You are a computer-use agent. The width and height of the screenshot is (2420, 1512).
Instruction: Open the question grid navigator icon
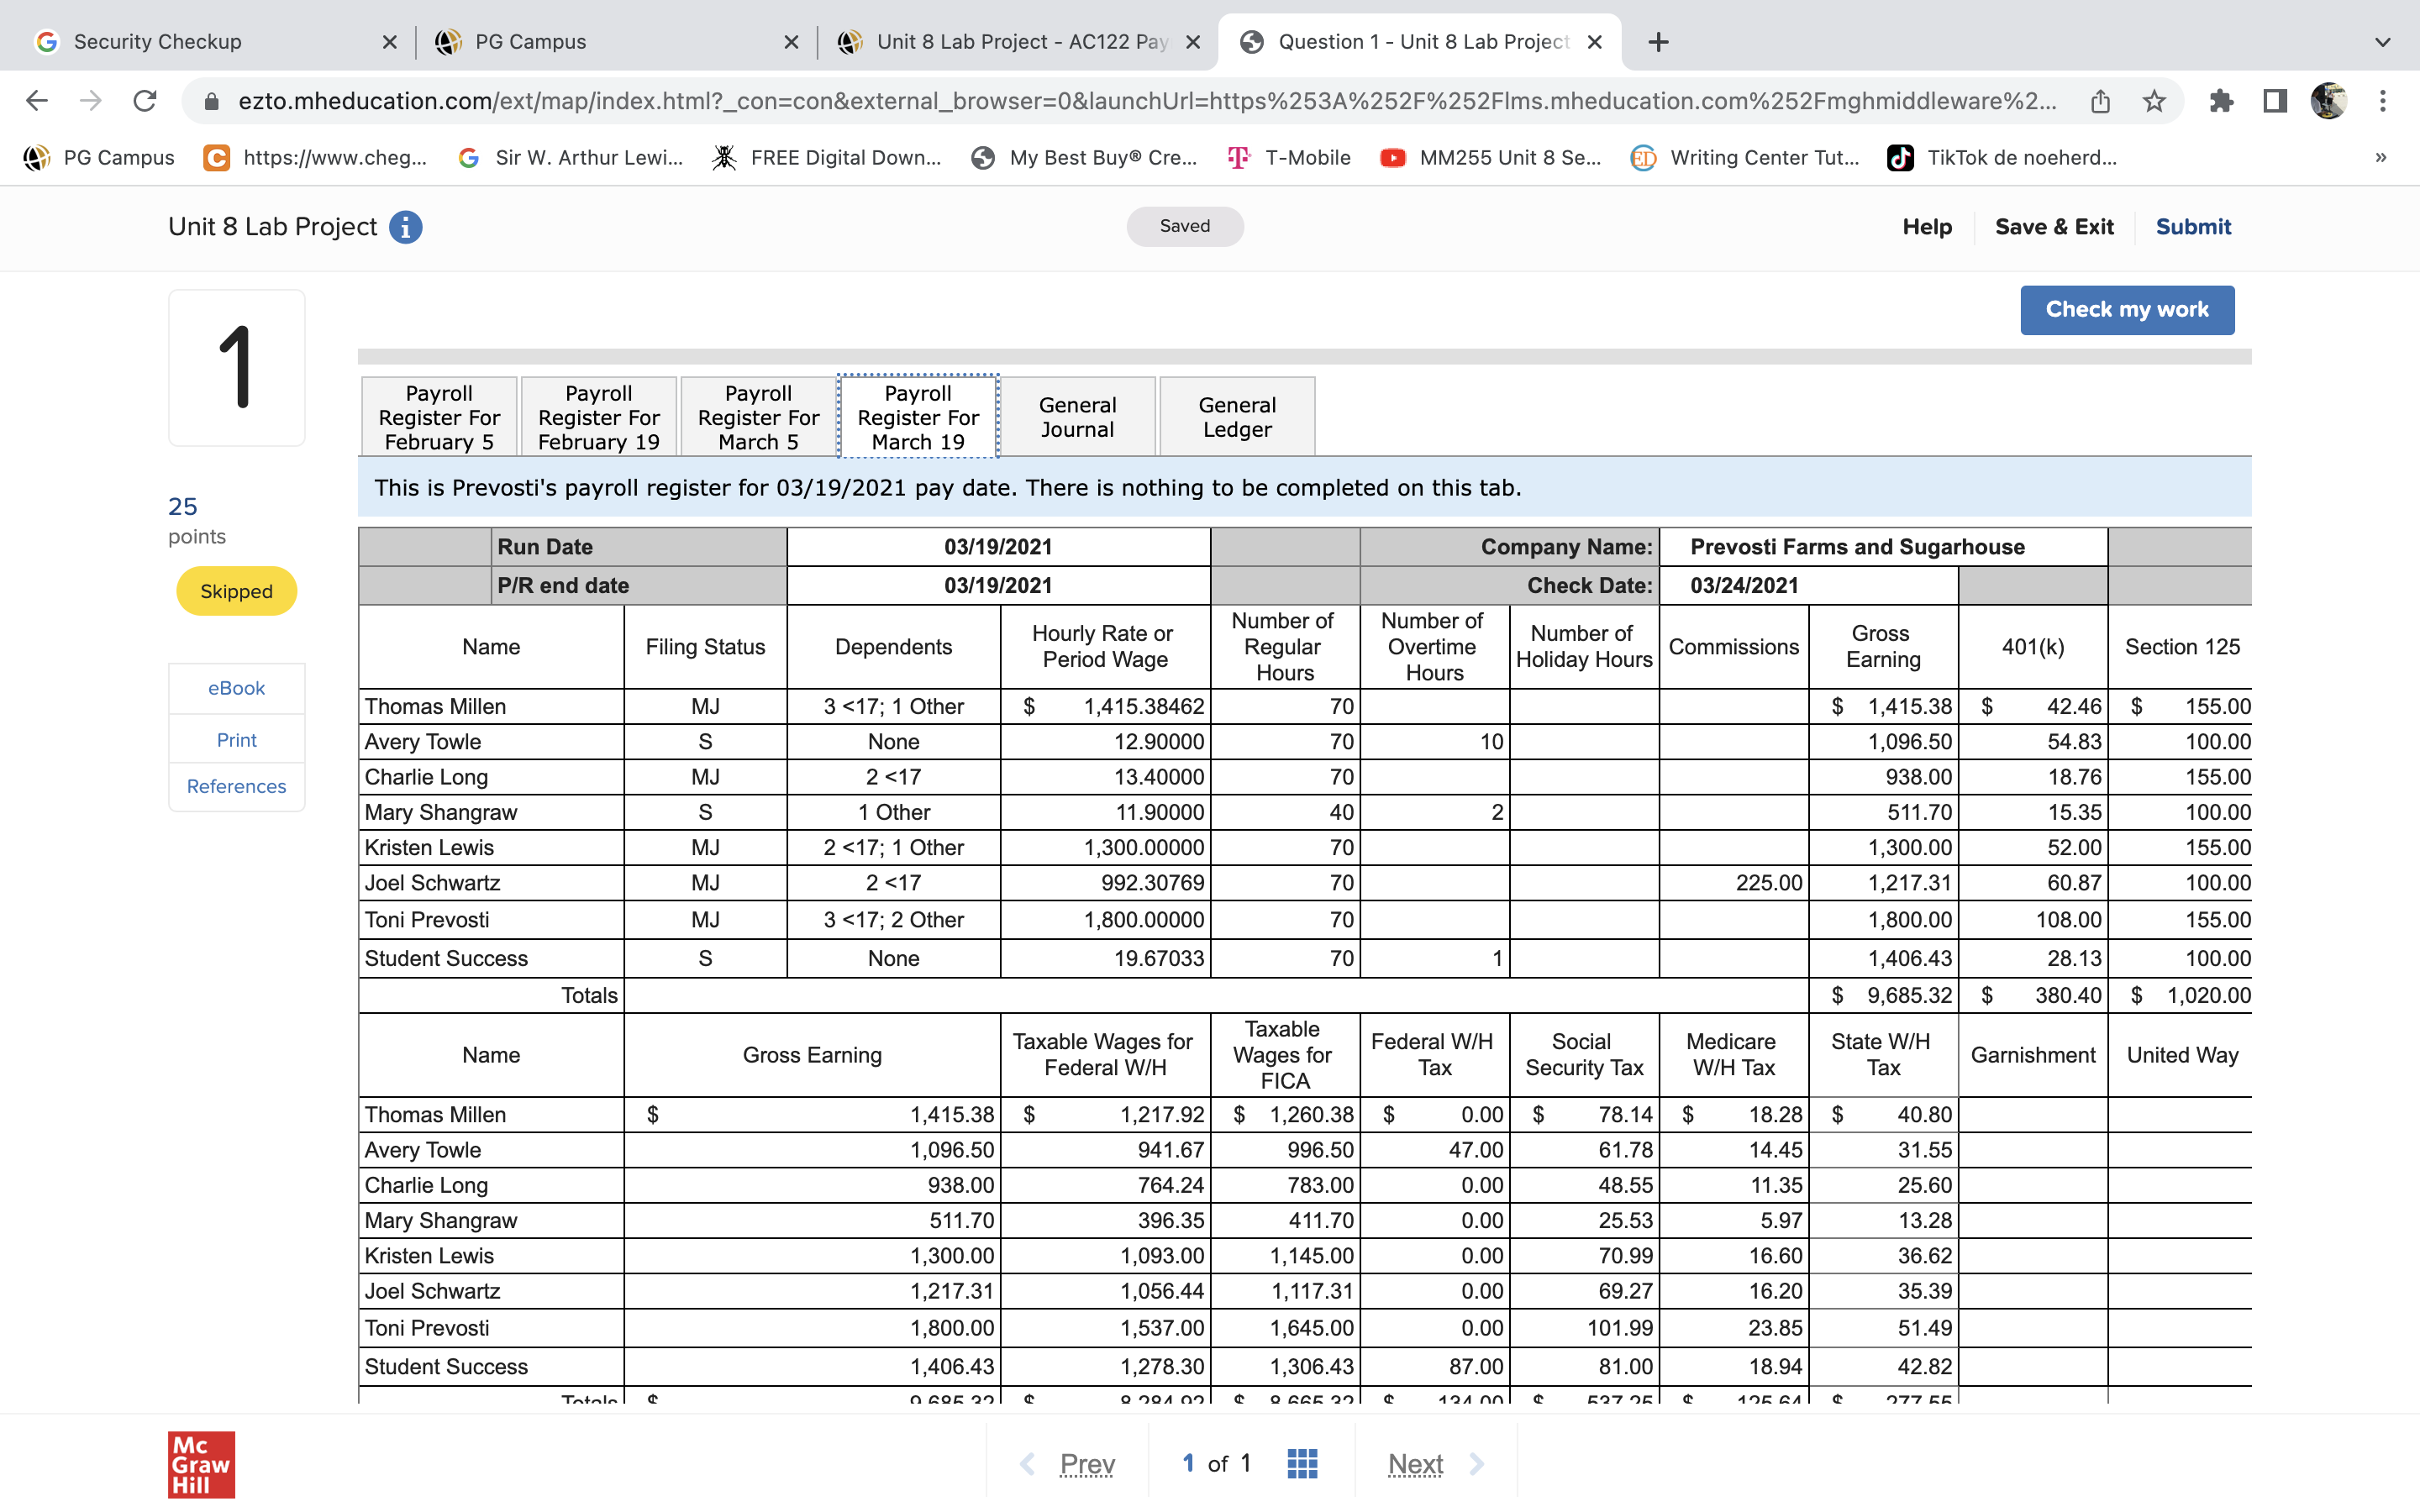click(x=1302, y=1463)
